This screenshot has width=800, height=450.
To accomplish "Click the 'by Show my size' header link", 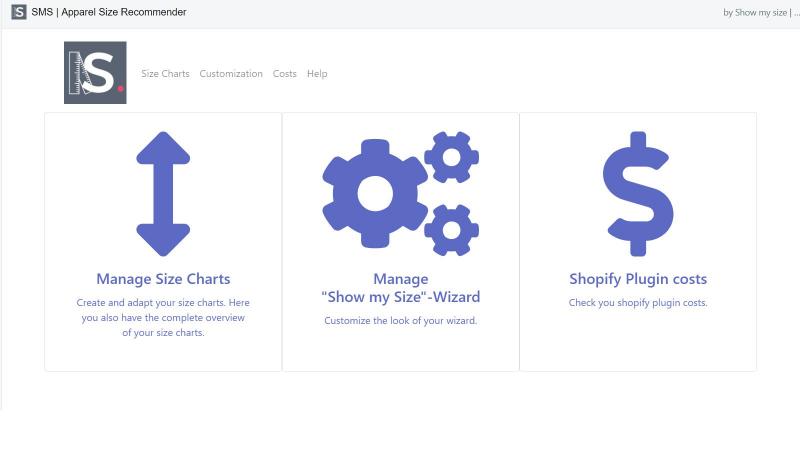I will tap(755, 13).
